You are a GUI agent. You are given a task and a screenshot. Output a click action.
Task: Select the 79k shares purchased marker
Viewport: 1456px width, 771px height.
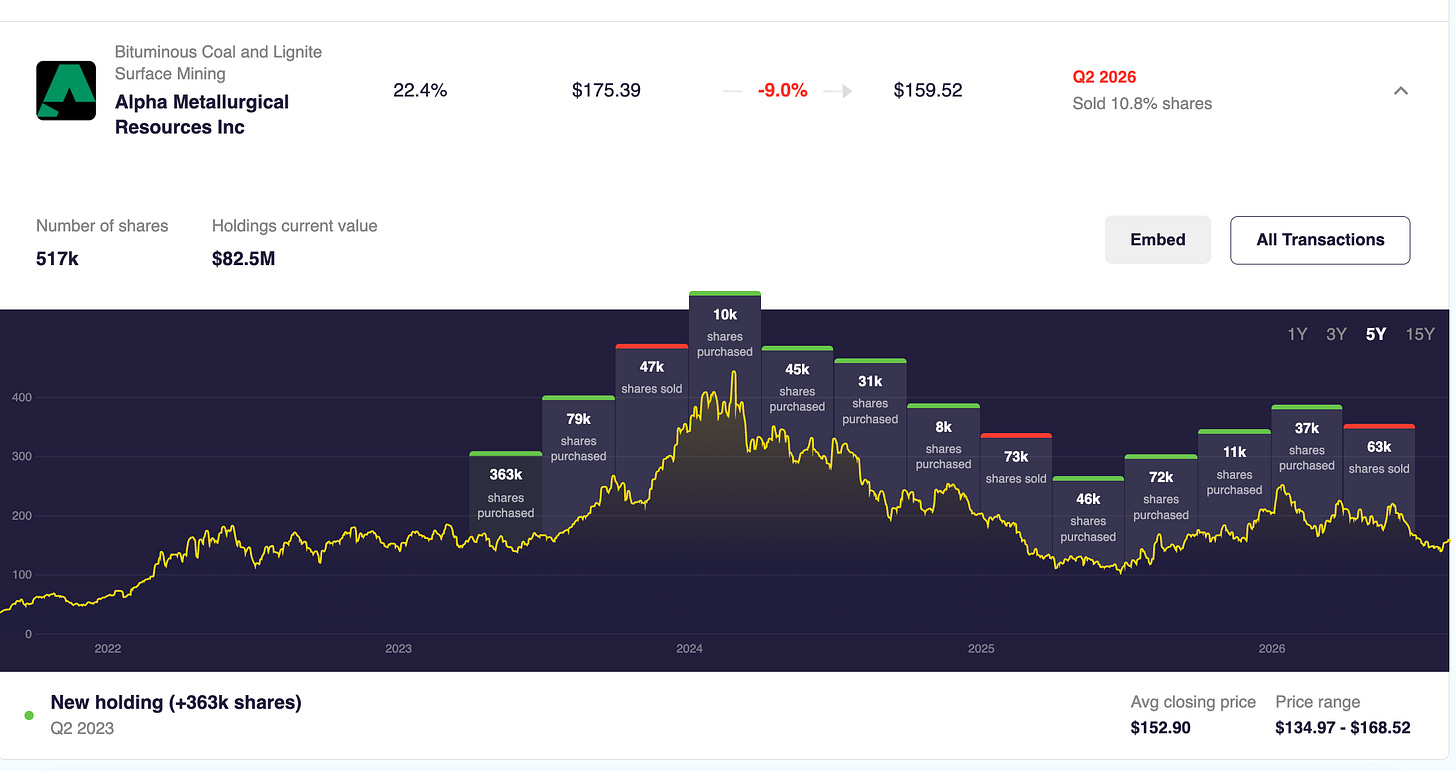click(x=579, y=437)
